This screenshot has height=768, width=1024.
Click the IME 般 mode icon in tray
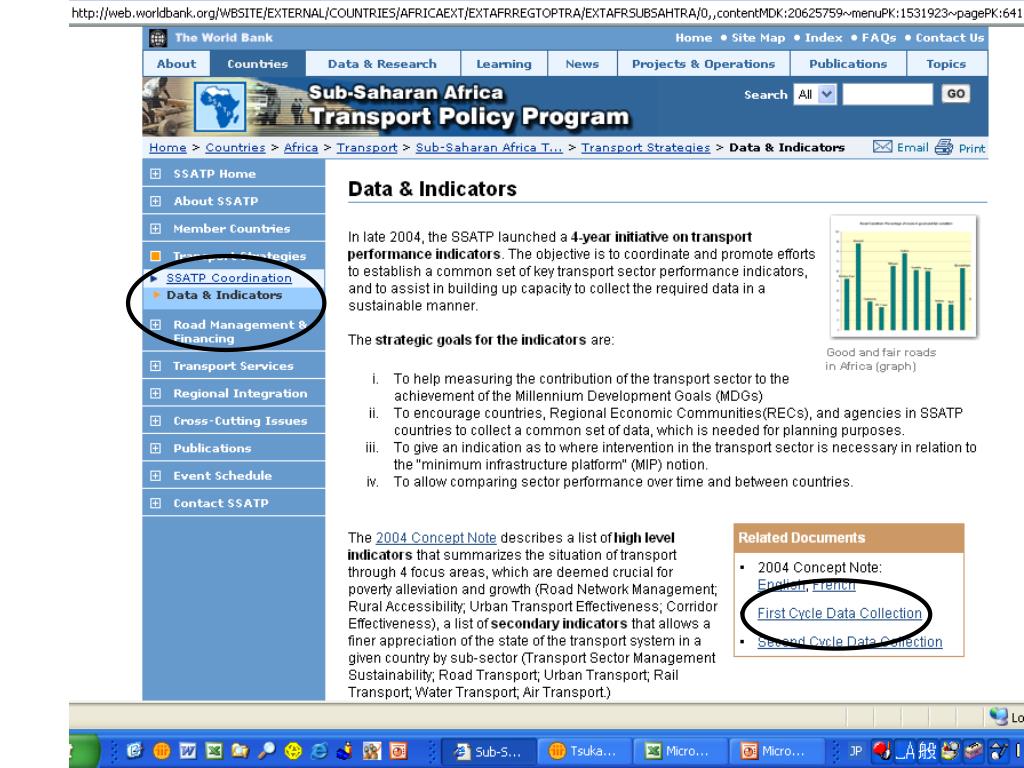927,751
